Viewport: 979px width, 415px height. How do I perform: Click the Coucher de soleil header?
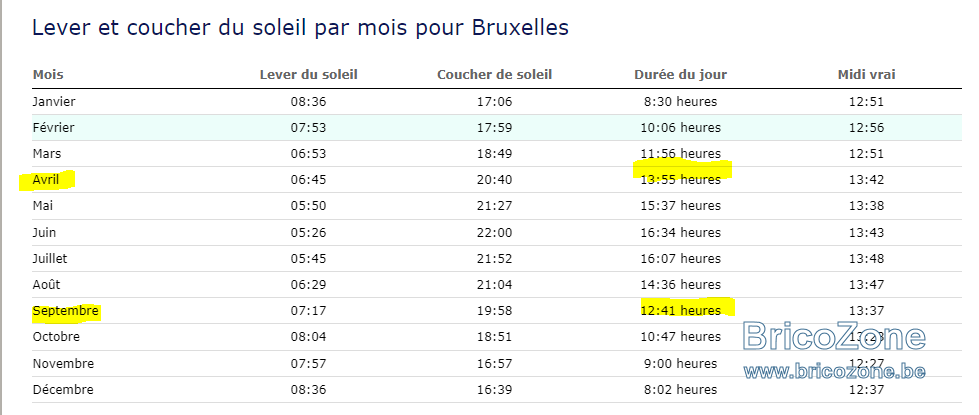pyautogui.click(x=494, y=75)
